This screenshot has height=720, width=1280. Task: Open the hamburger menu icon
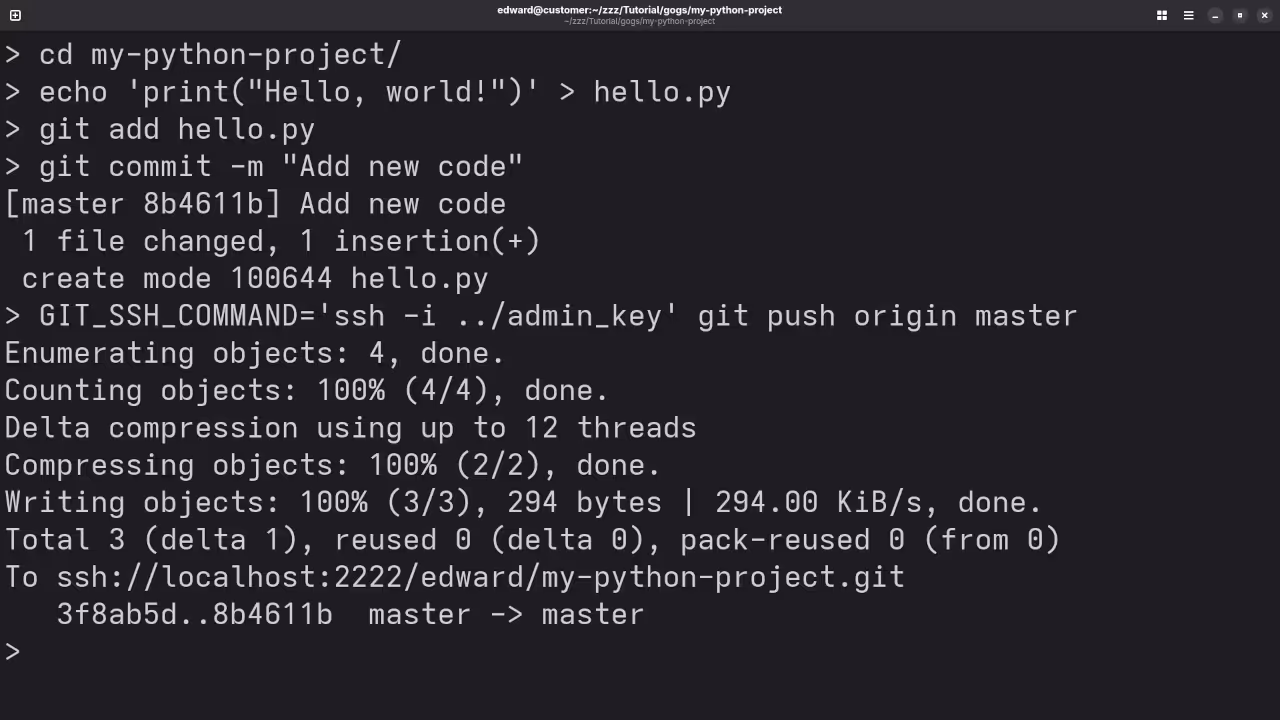pos(1188,15)
